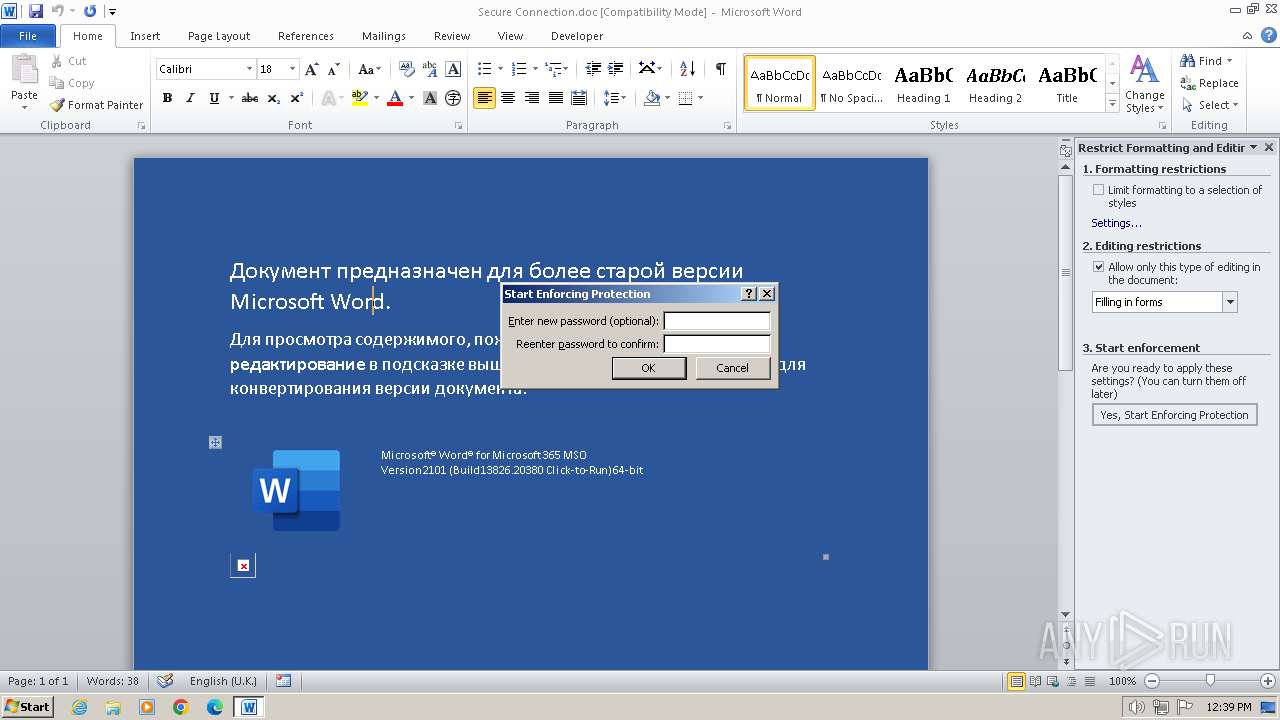Open the Find dropdown arrow
This screenshot has height=720, width=1280.
point(1230,61)
